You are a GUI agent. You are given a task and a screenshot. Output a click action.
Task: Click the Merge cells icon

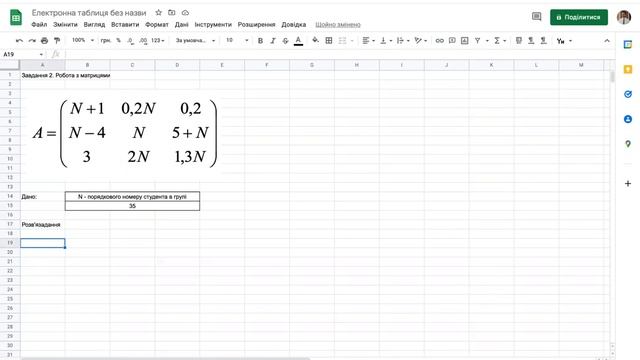[342, 40]
